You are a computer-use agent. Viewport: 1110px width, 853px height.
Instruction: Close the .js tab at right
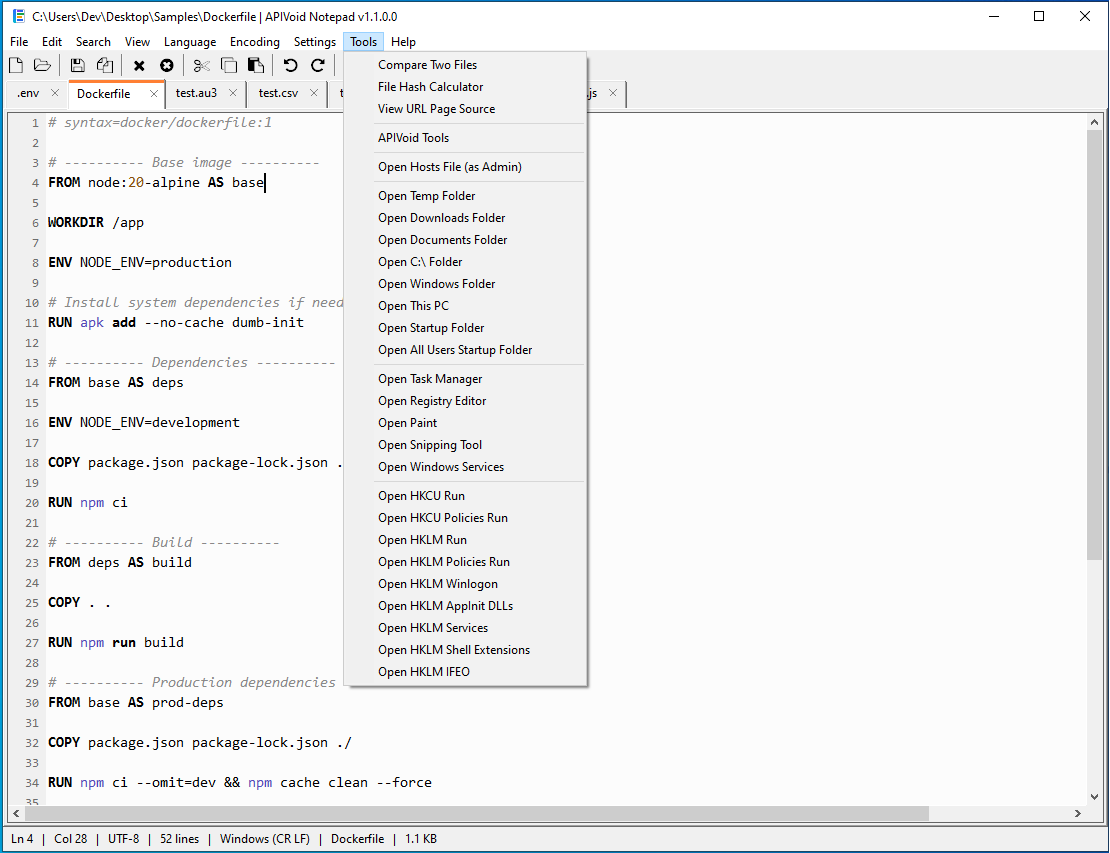point(613,93)
